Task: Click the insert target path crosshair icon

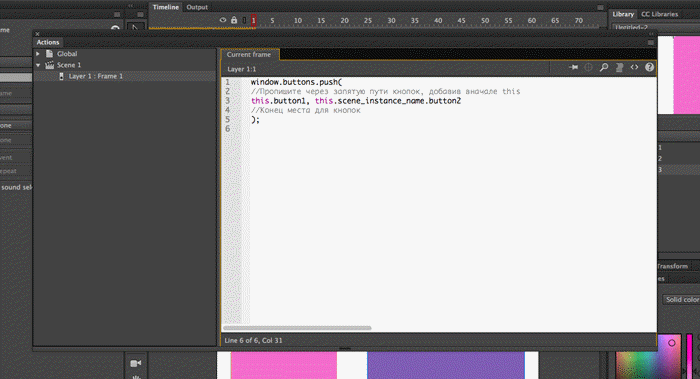Action: tap(588, 67)
